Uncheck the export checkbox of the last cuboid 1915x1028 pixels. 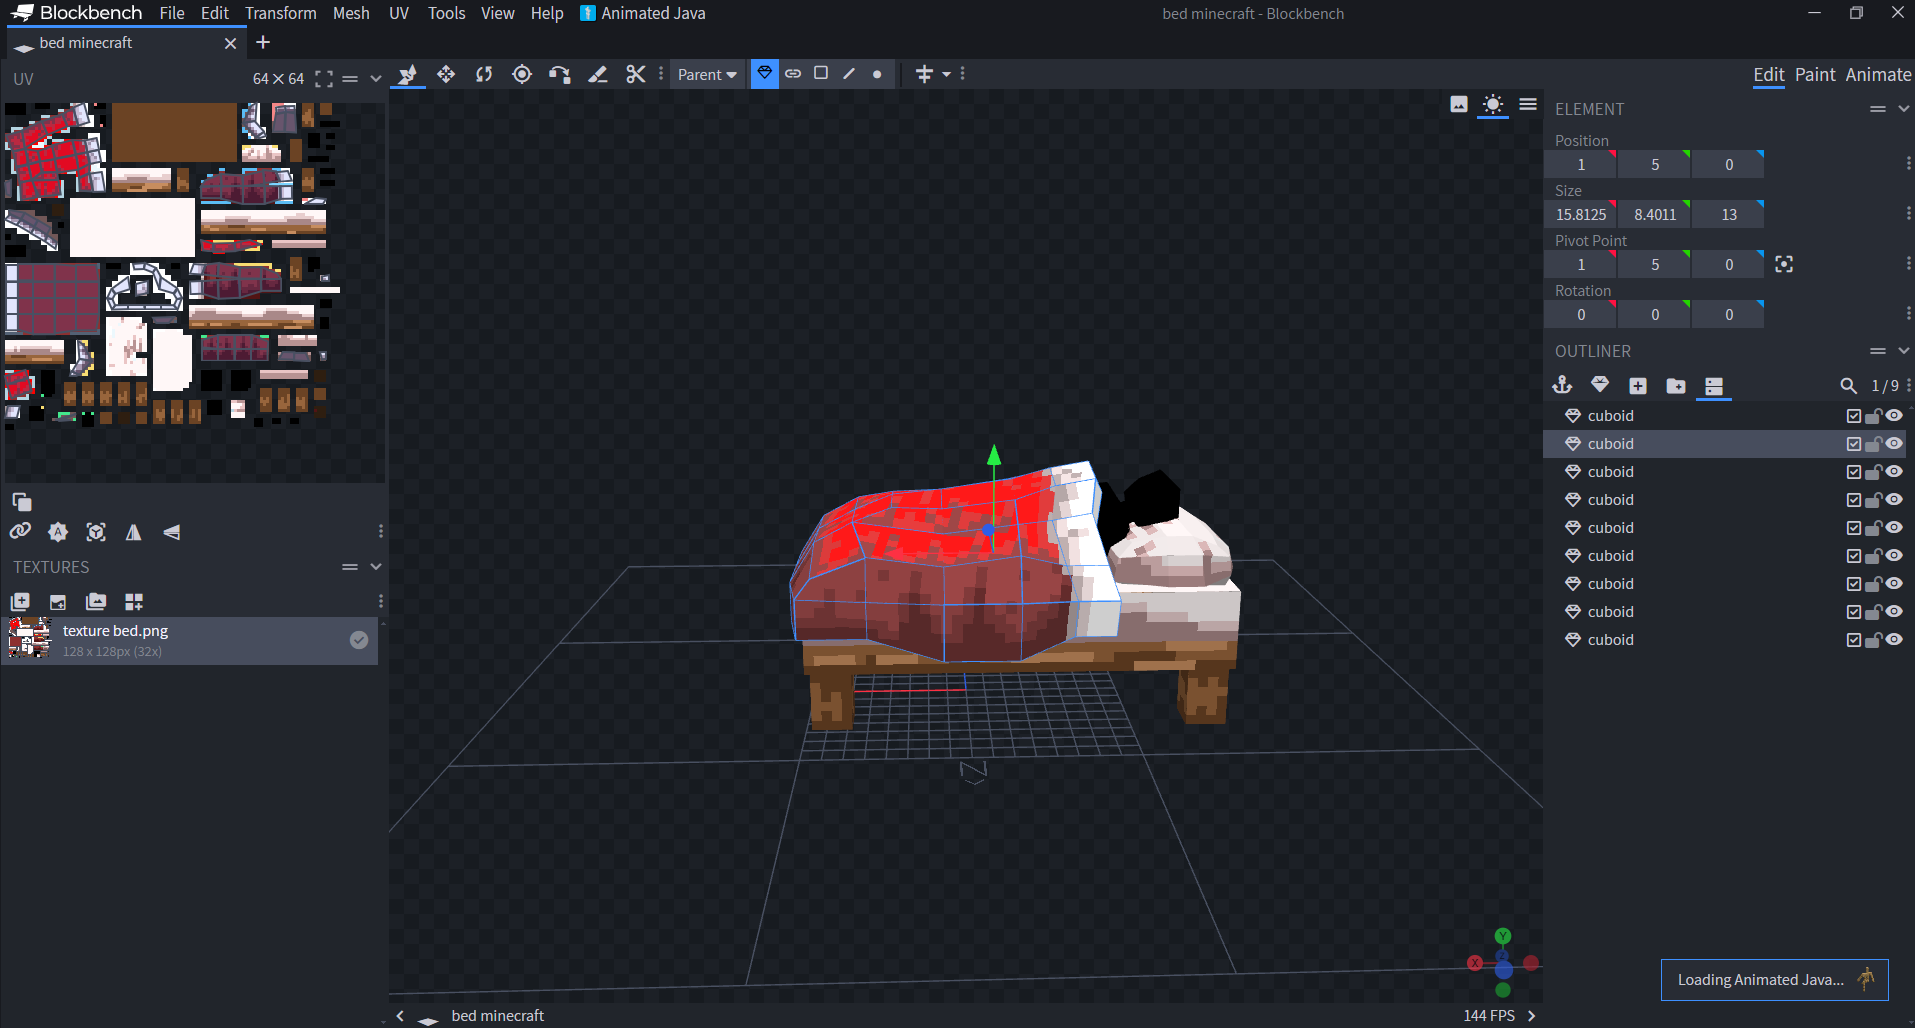point(1853,639)
